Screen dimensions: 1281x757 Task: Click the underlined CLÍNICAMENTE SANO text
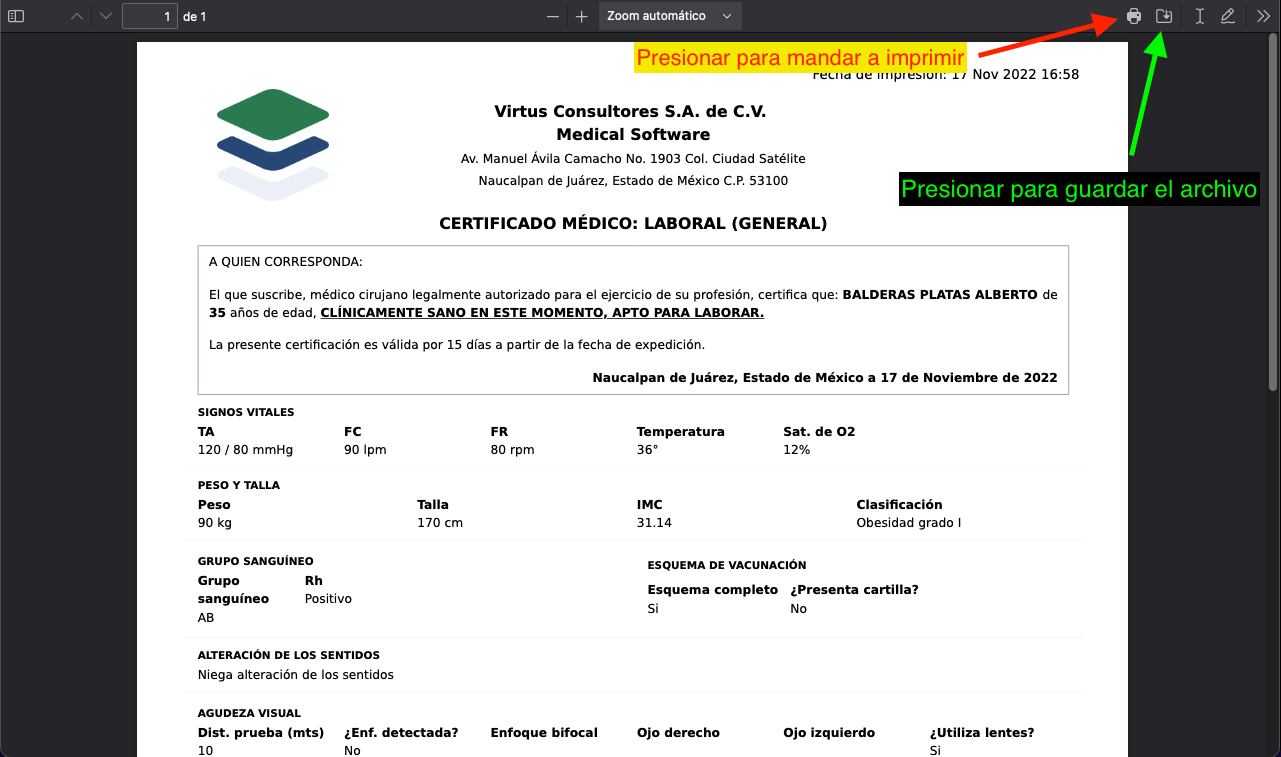542,313
